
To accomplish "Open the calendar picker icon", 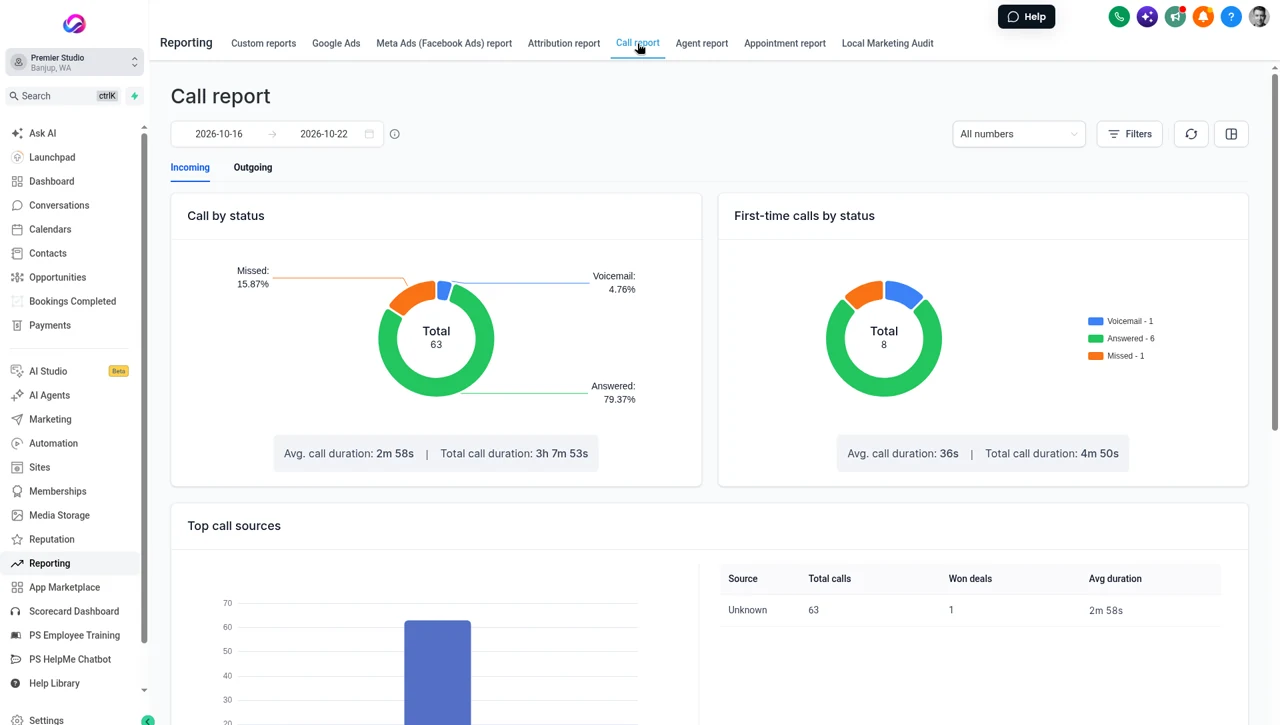I will click(x=369, y=134).
